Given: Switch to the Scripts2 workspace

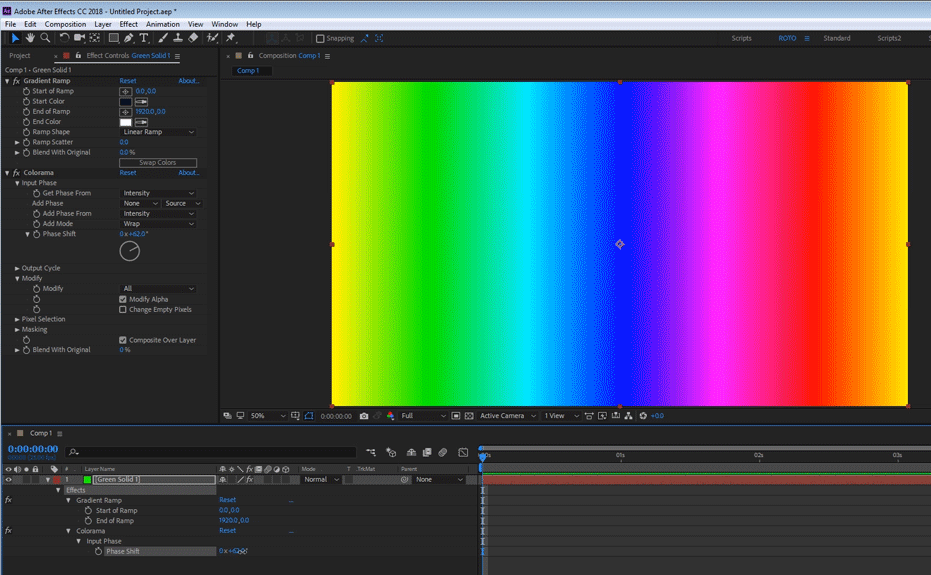Looking at the screenshot, I should click(x=889, y=38).
